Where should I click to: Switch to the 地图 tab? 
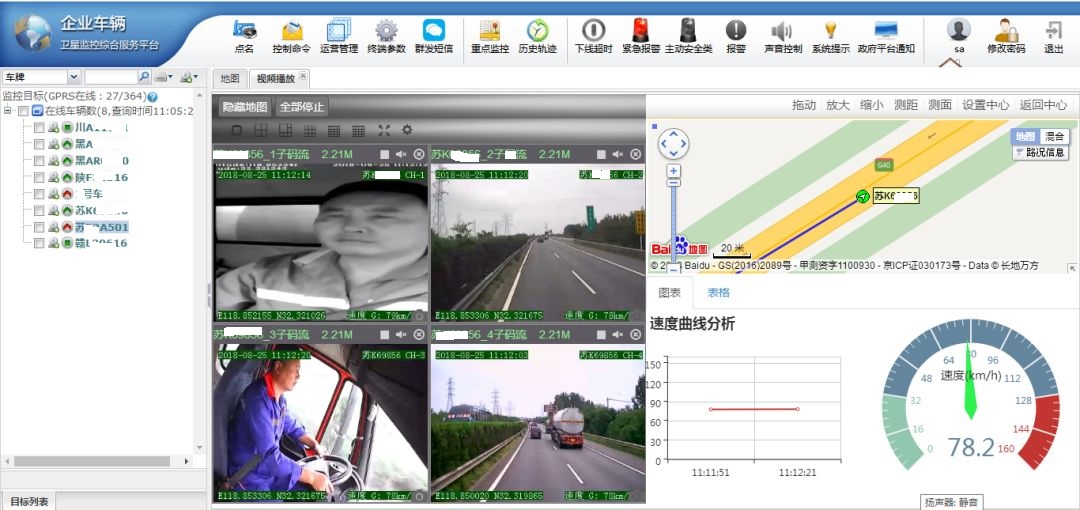pos(230,78)
